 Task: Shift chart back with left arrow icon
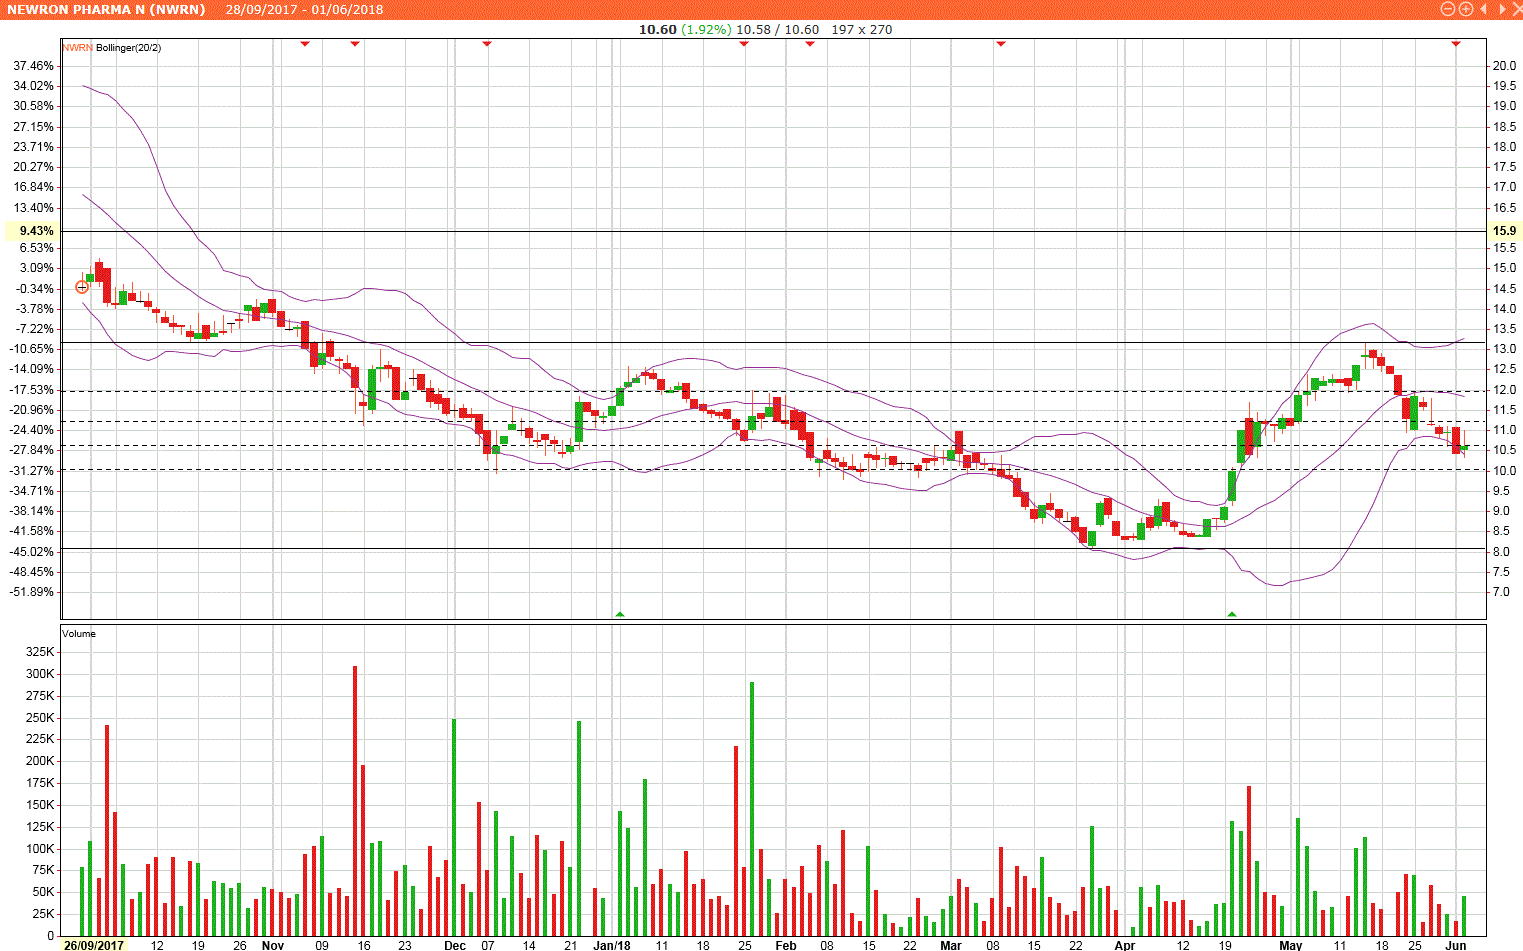[x=1484, y=8]
